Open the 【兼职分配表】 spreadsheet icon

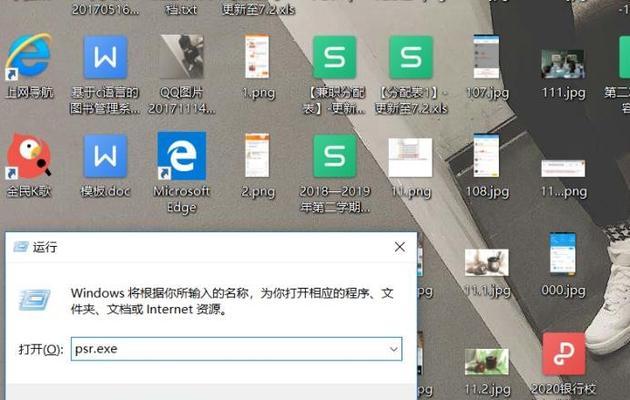(x=334, y=57)
